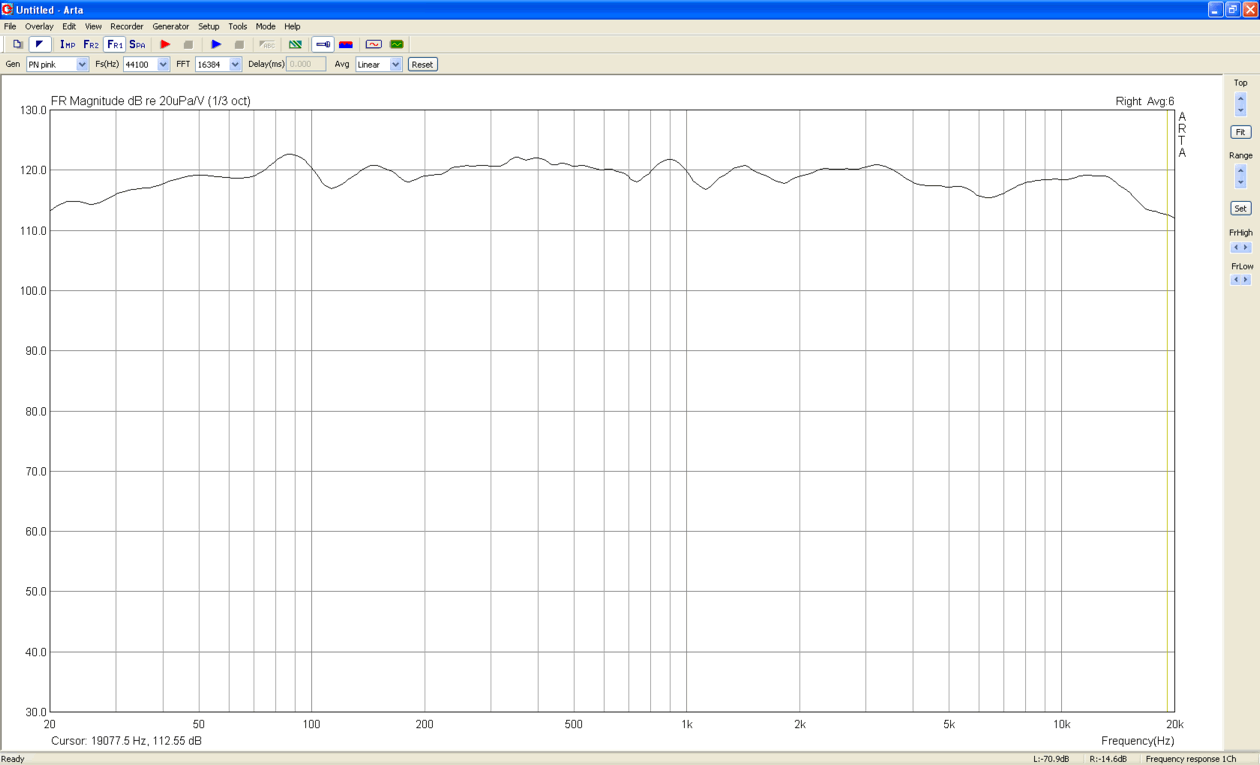The height and width of the screenshot is (765, 1260).
Task: Open the Tools menu
Action: (x=237, y=27)
